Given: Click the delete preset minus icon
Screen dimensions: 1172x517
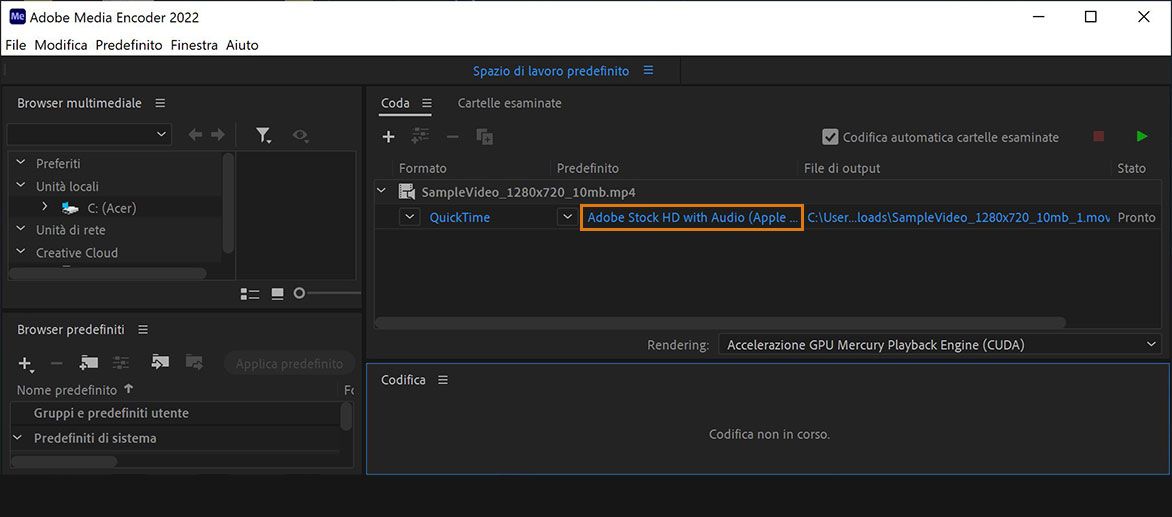Looking at the screenshot, I should (56, 363).
